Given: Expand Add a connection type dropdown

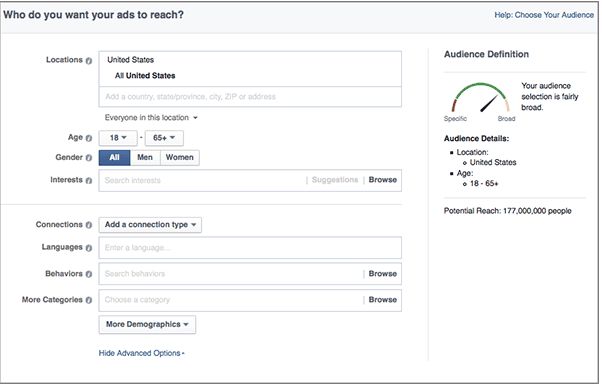Looking at the screenshot, I should click(x=150, y=225).
